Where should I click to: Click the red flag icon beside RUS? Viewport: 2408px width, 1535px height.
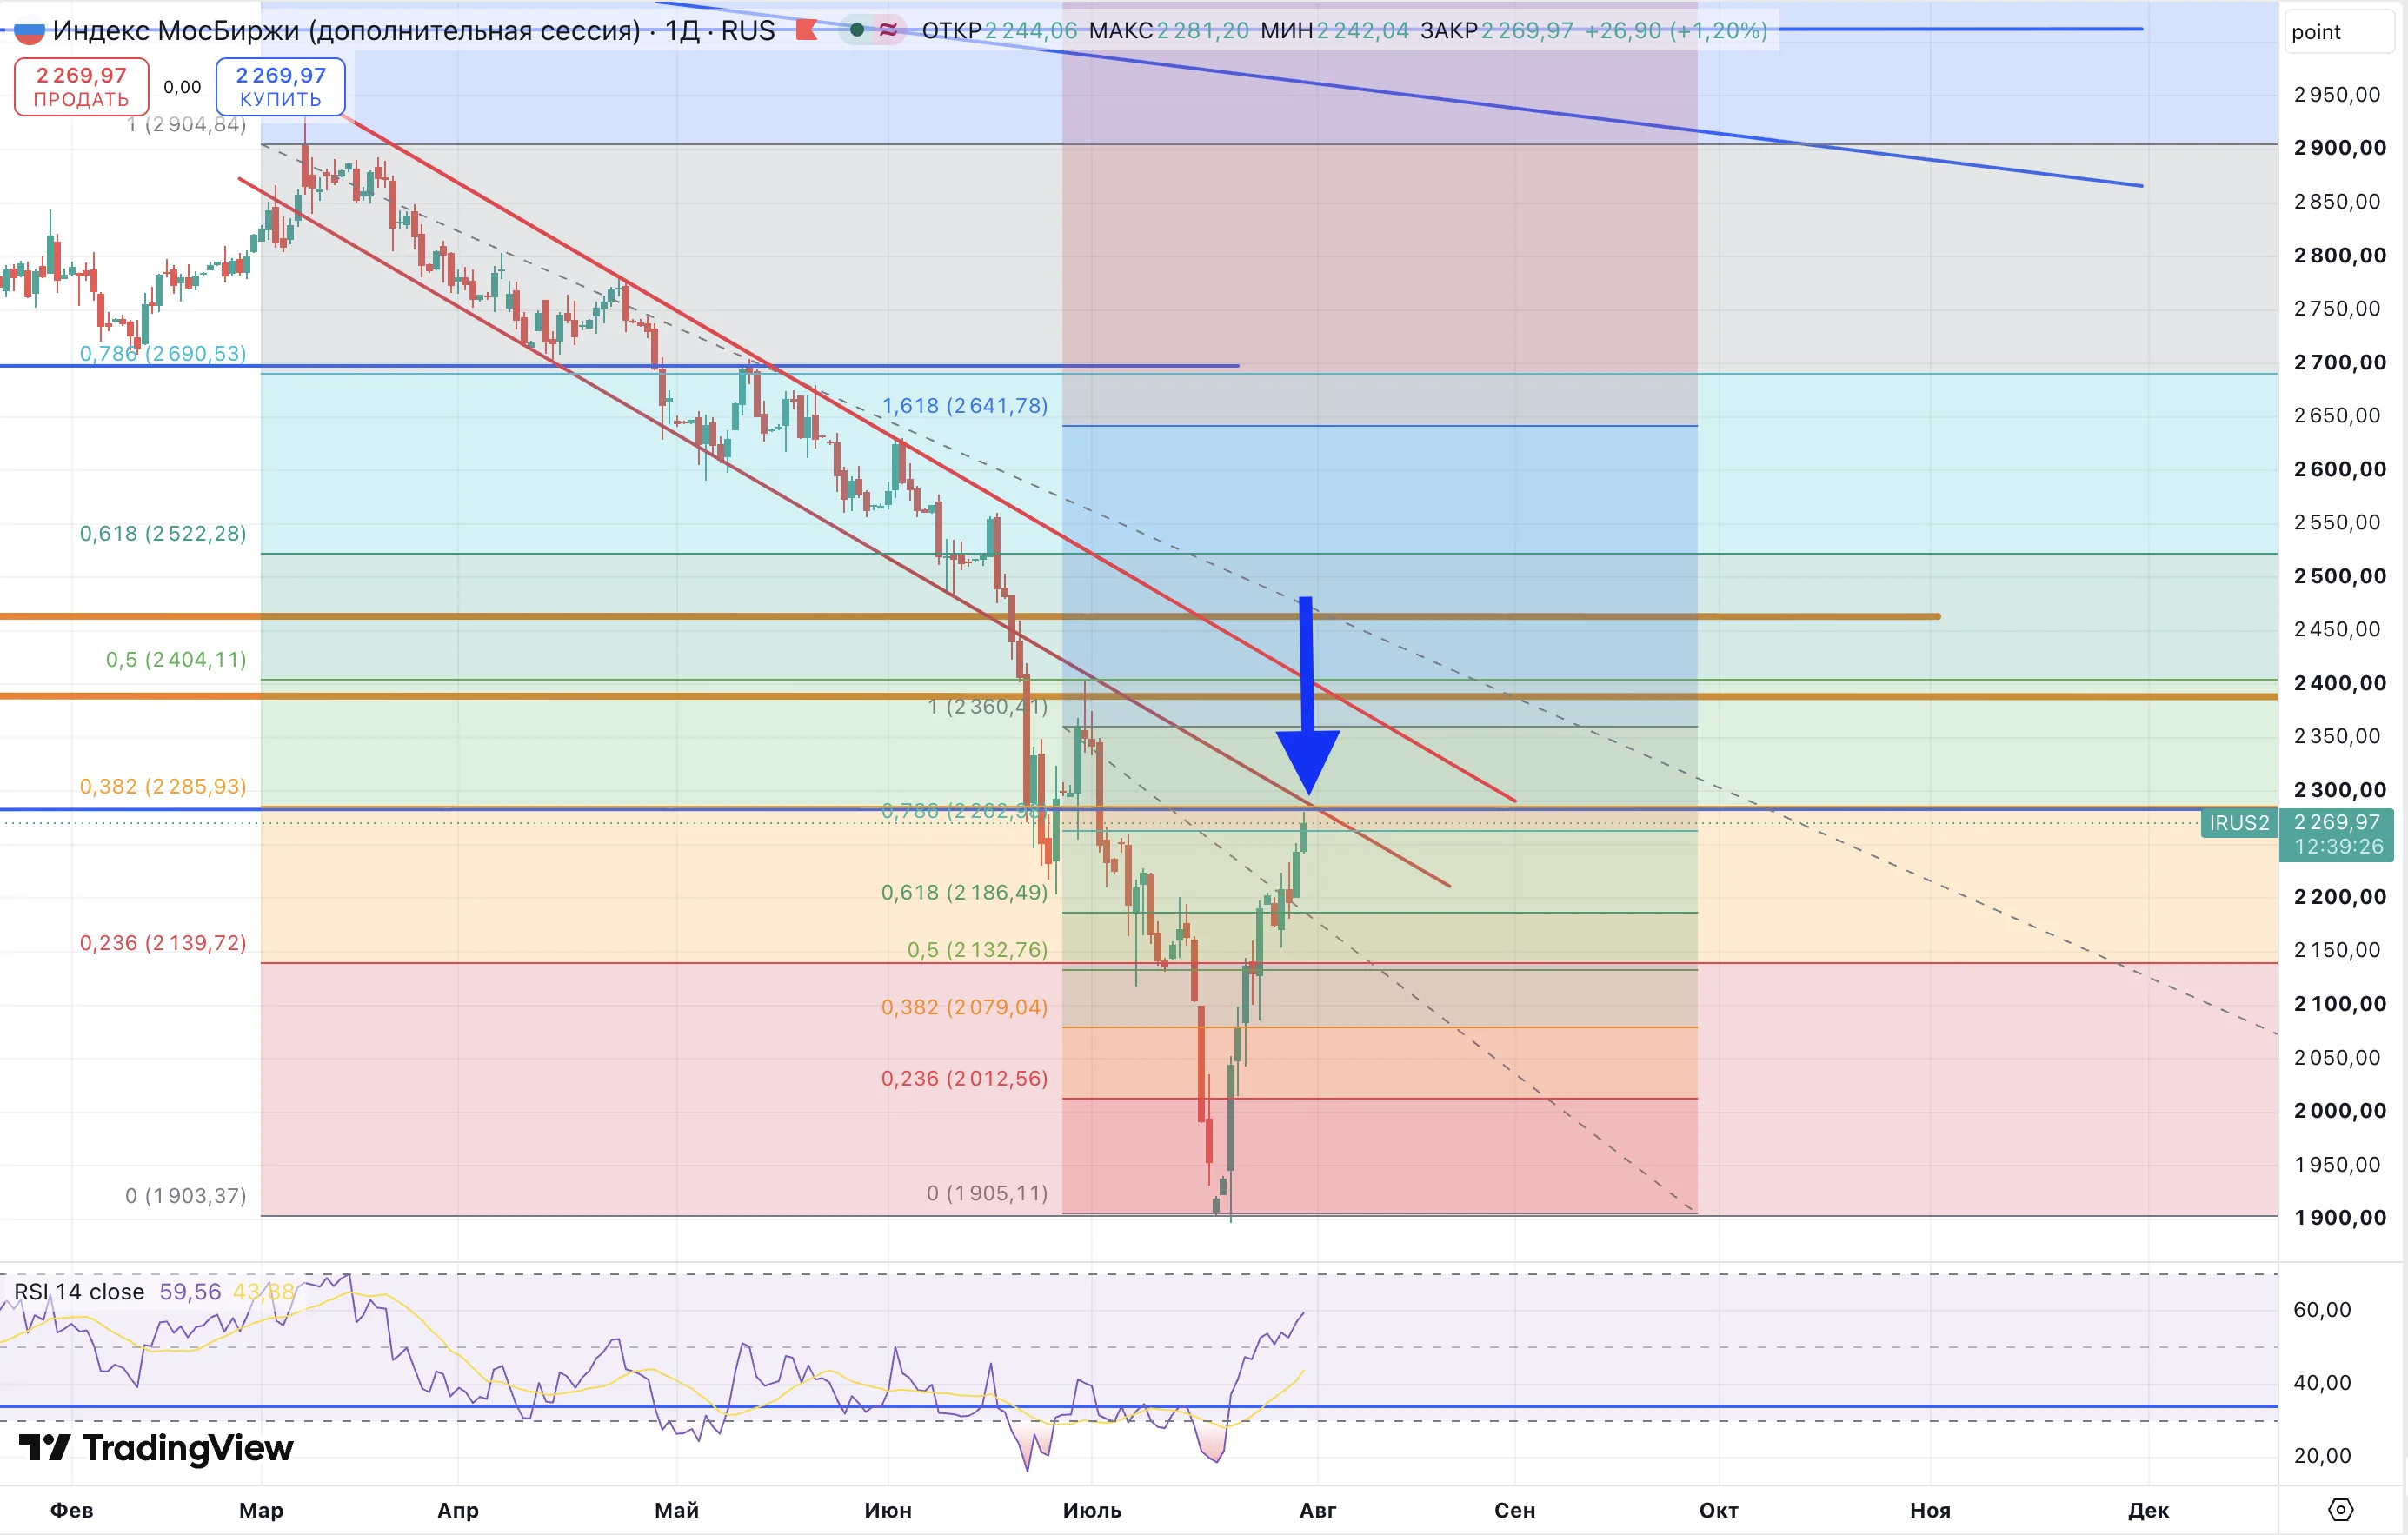pyautogui.click(x=806, y=30)
